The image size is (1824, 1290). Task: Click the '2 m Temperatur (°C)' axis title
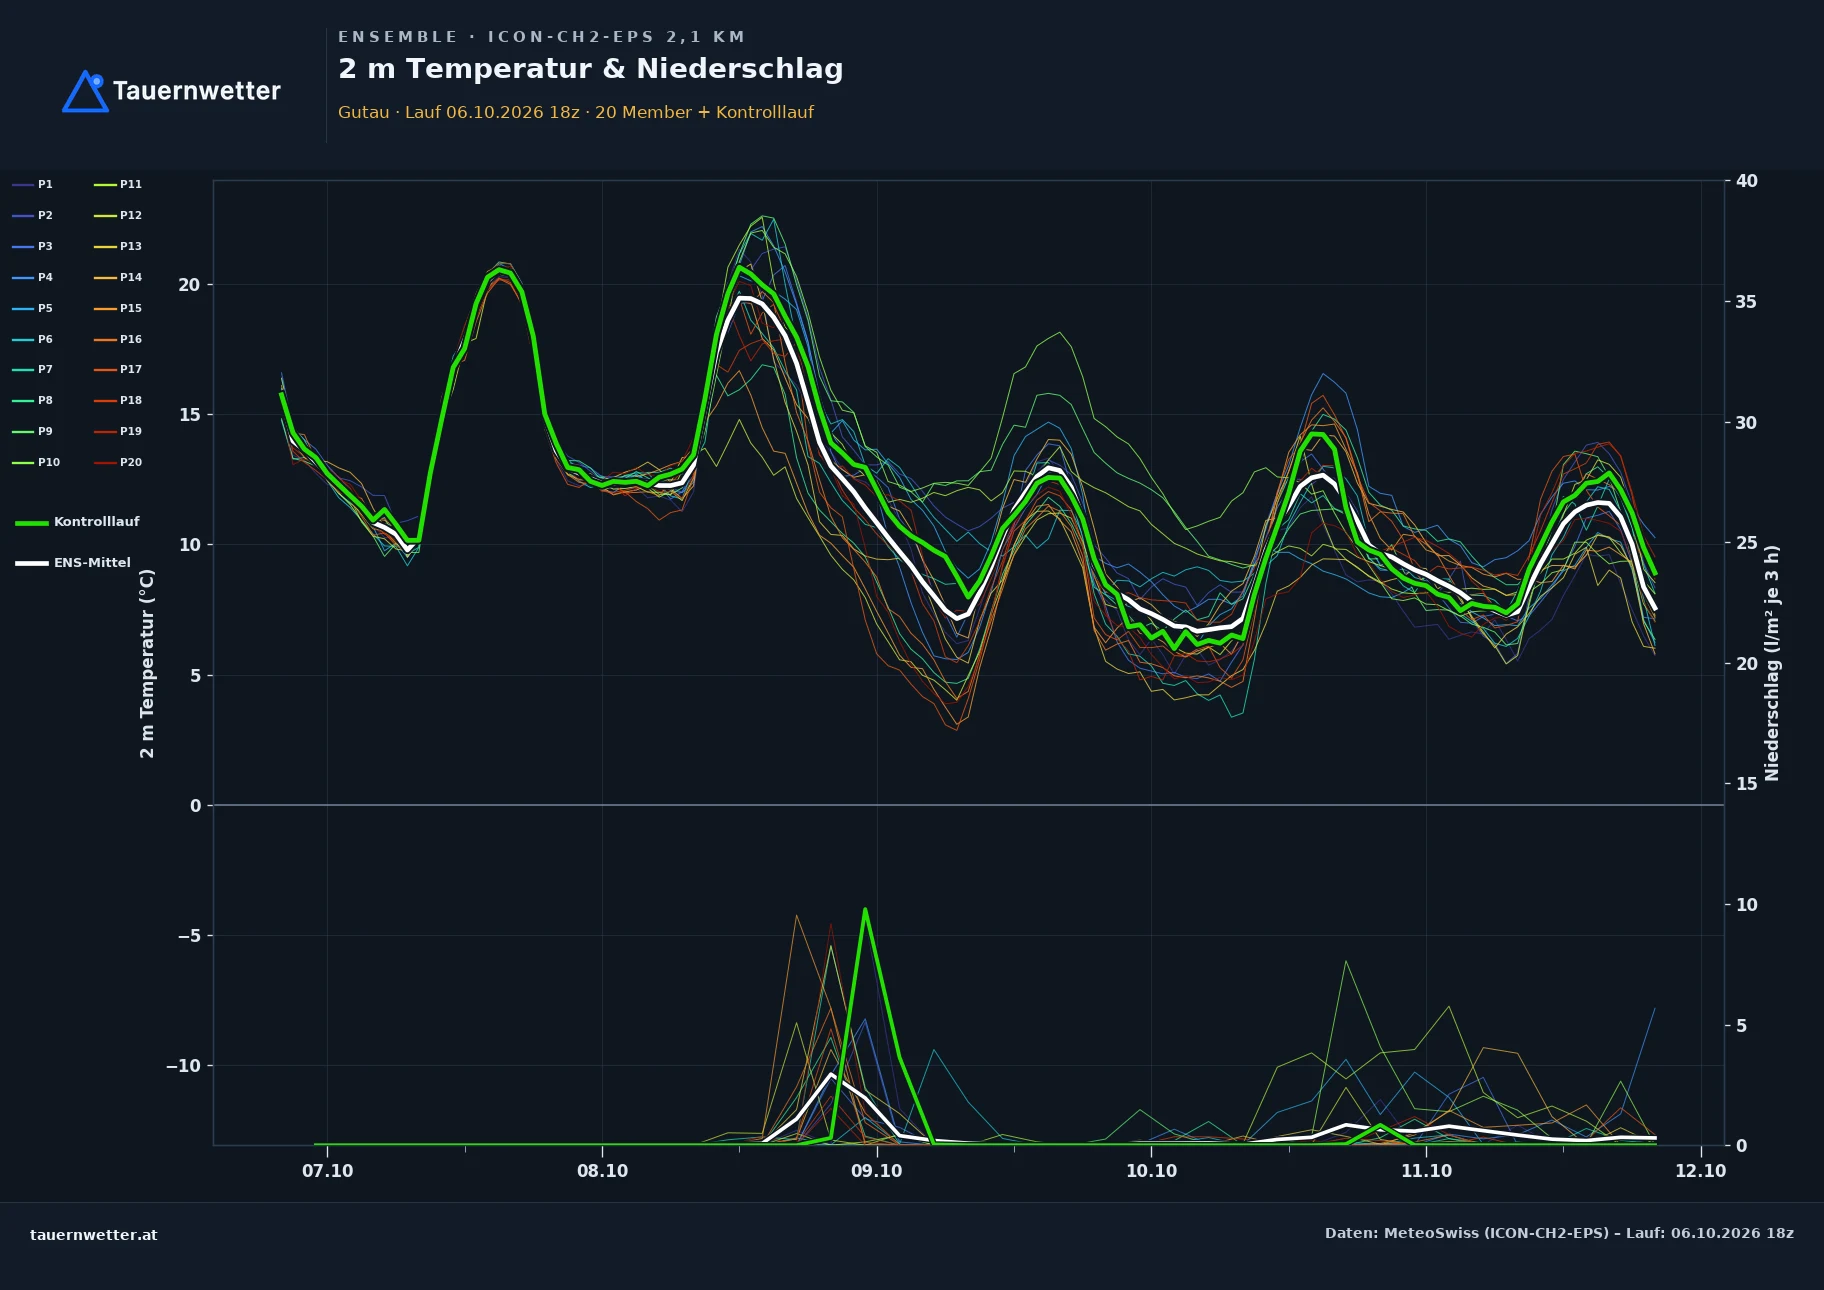tap(148, 663)
